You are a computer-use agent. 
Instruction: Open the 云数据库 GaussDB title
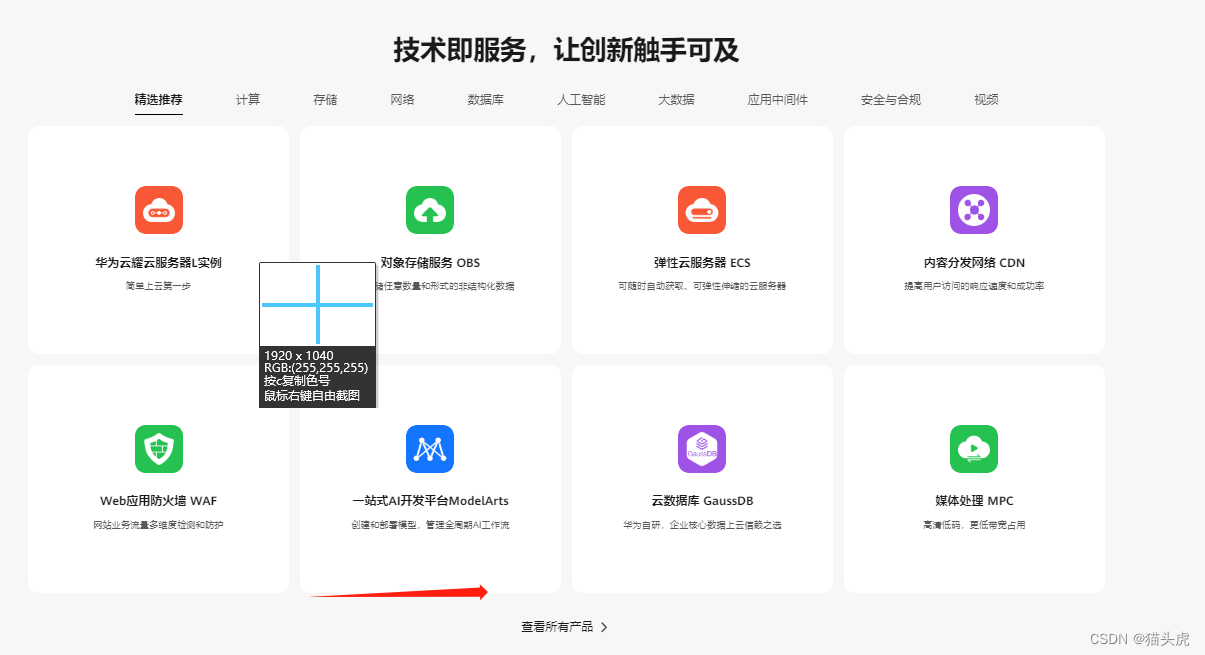[x=702, y=501]
